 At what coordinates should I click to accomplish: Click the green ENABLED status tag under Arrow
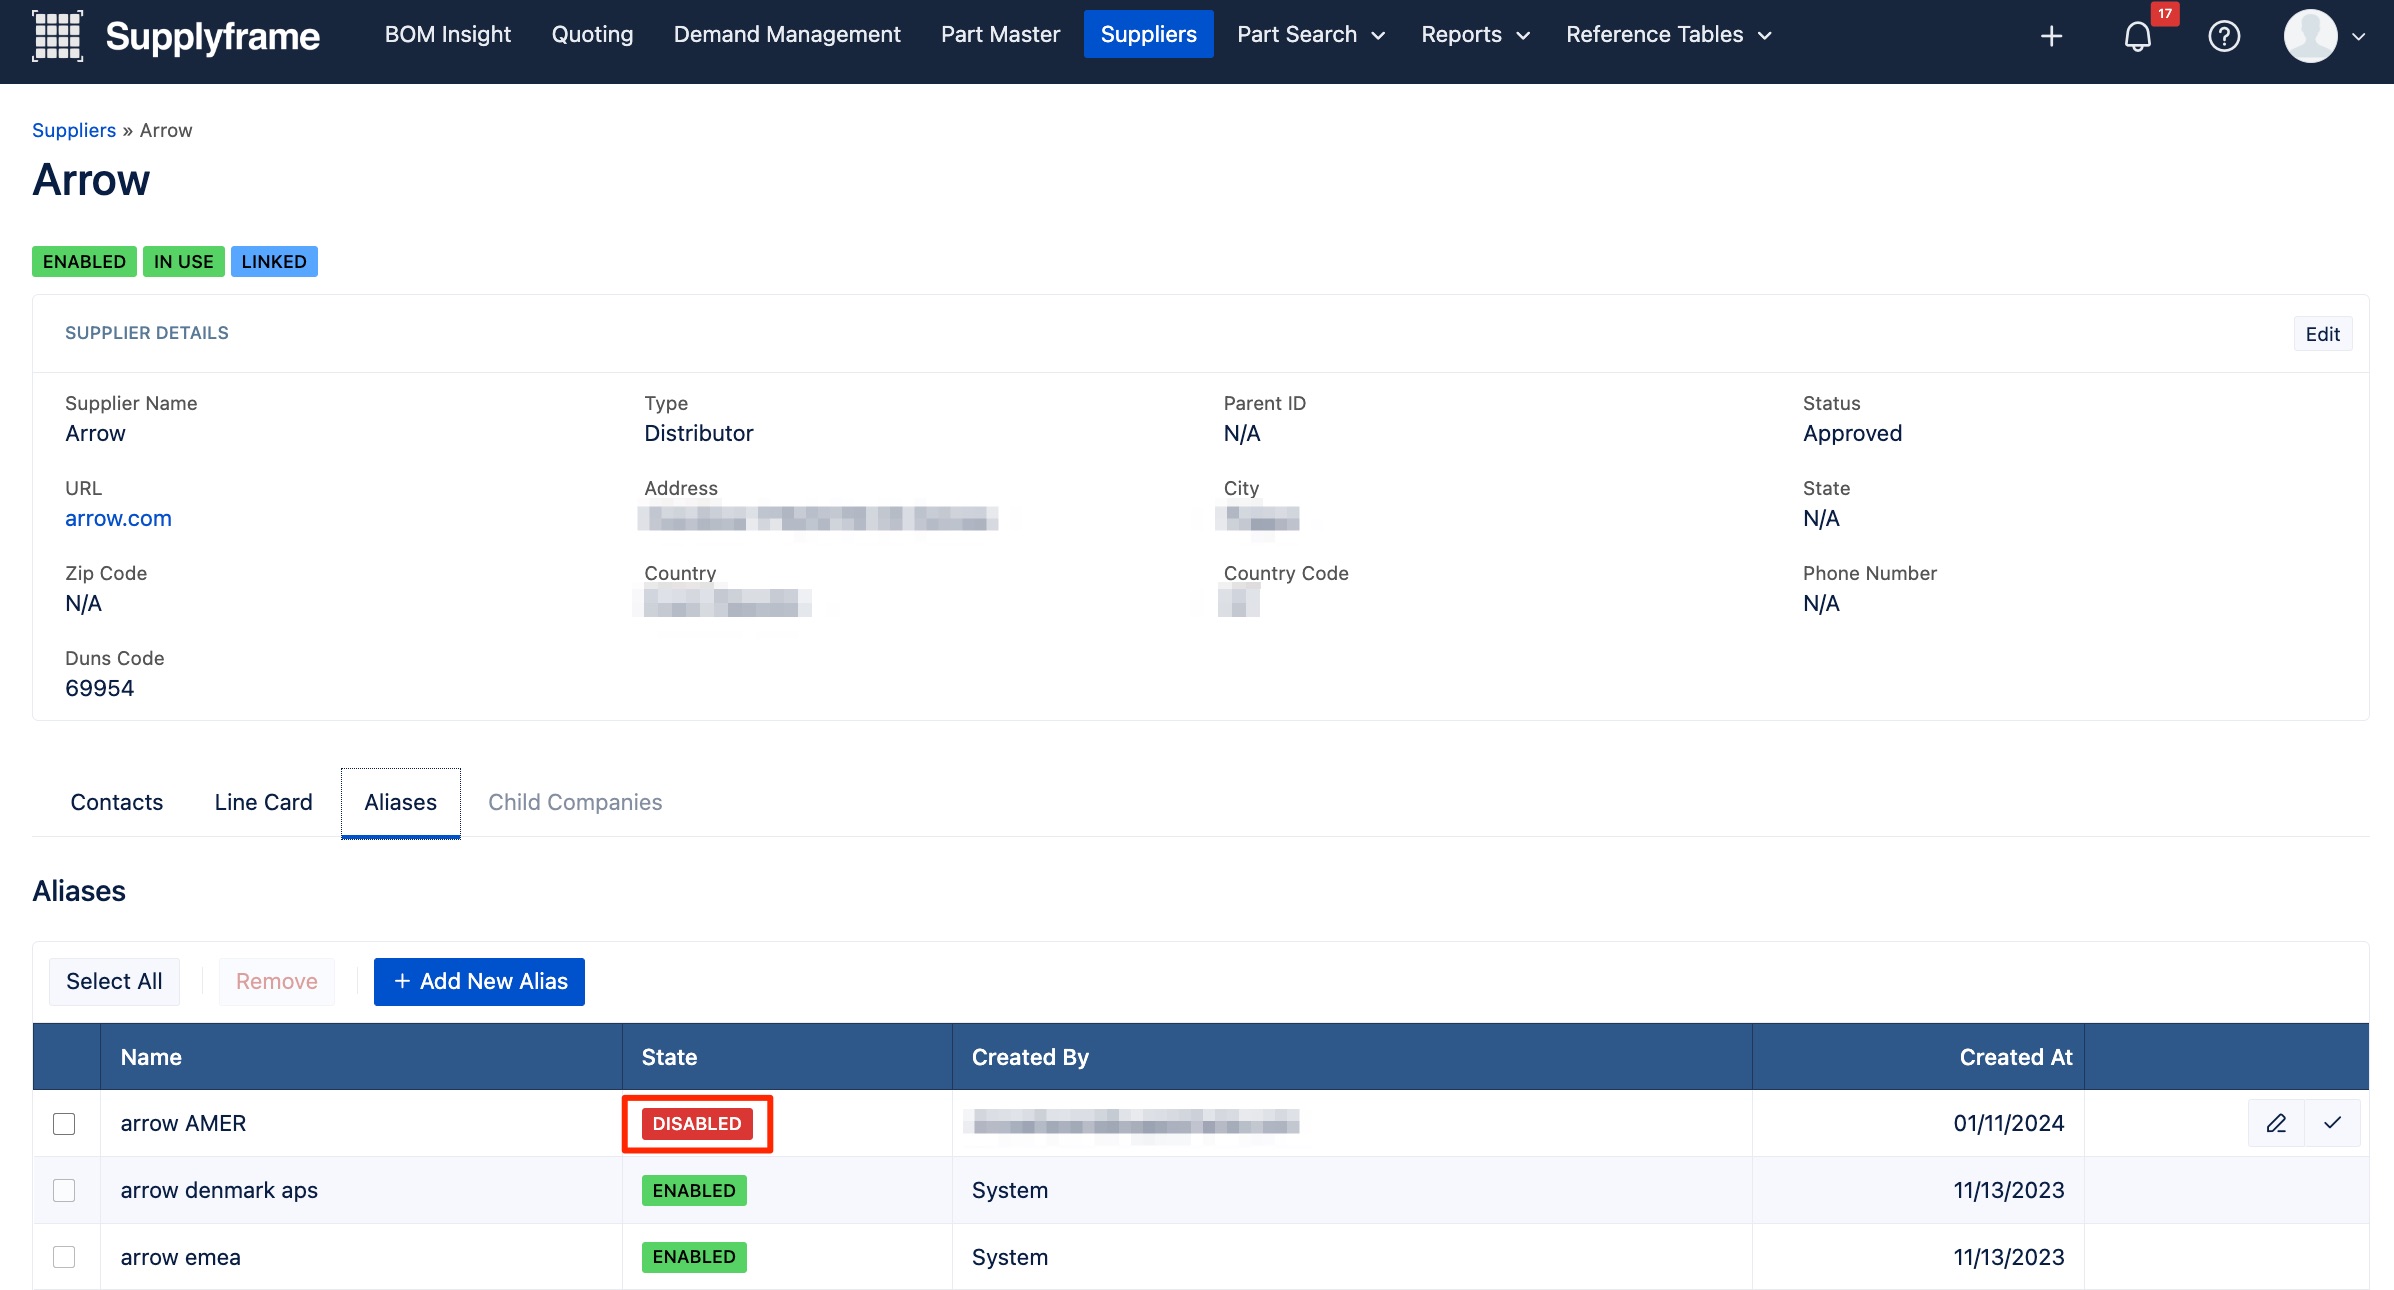coord(84,261)
